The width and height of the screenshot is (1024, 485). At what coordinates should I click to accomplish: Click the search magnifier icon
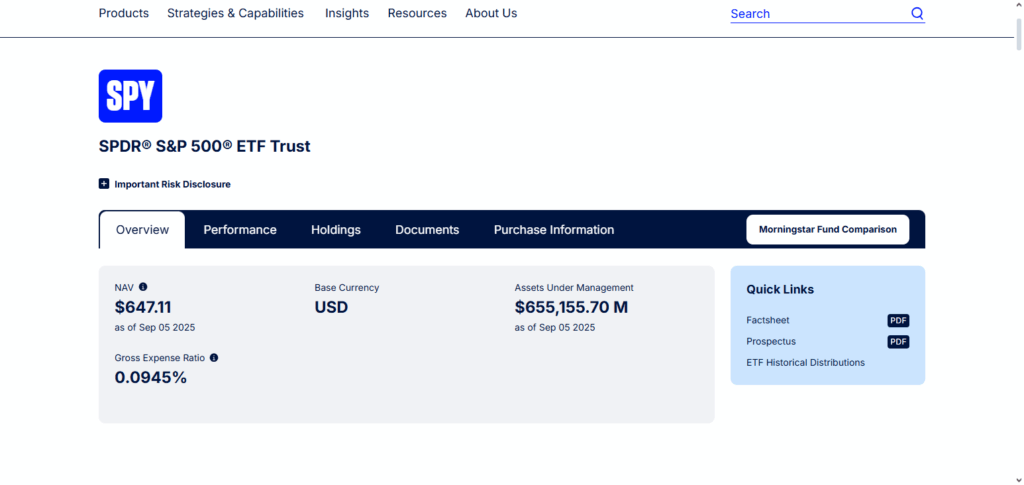[x=918, y=13]
